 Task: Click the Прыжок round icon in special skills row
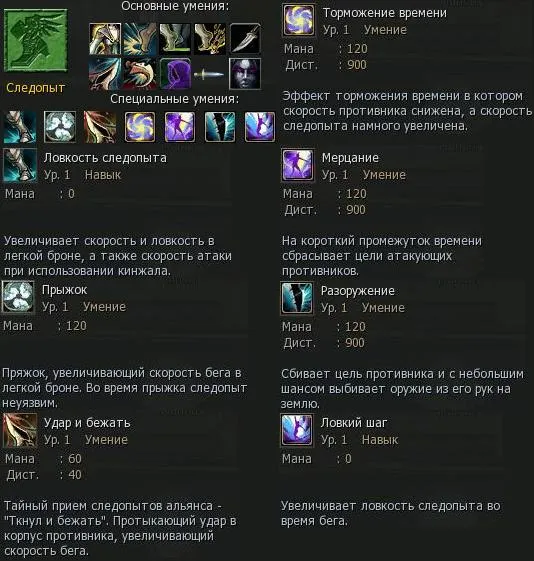[x=60, y=127]
